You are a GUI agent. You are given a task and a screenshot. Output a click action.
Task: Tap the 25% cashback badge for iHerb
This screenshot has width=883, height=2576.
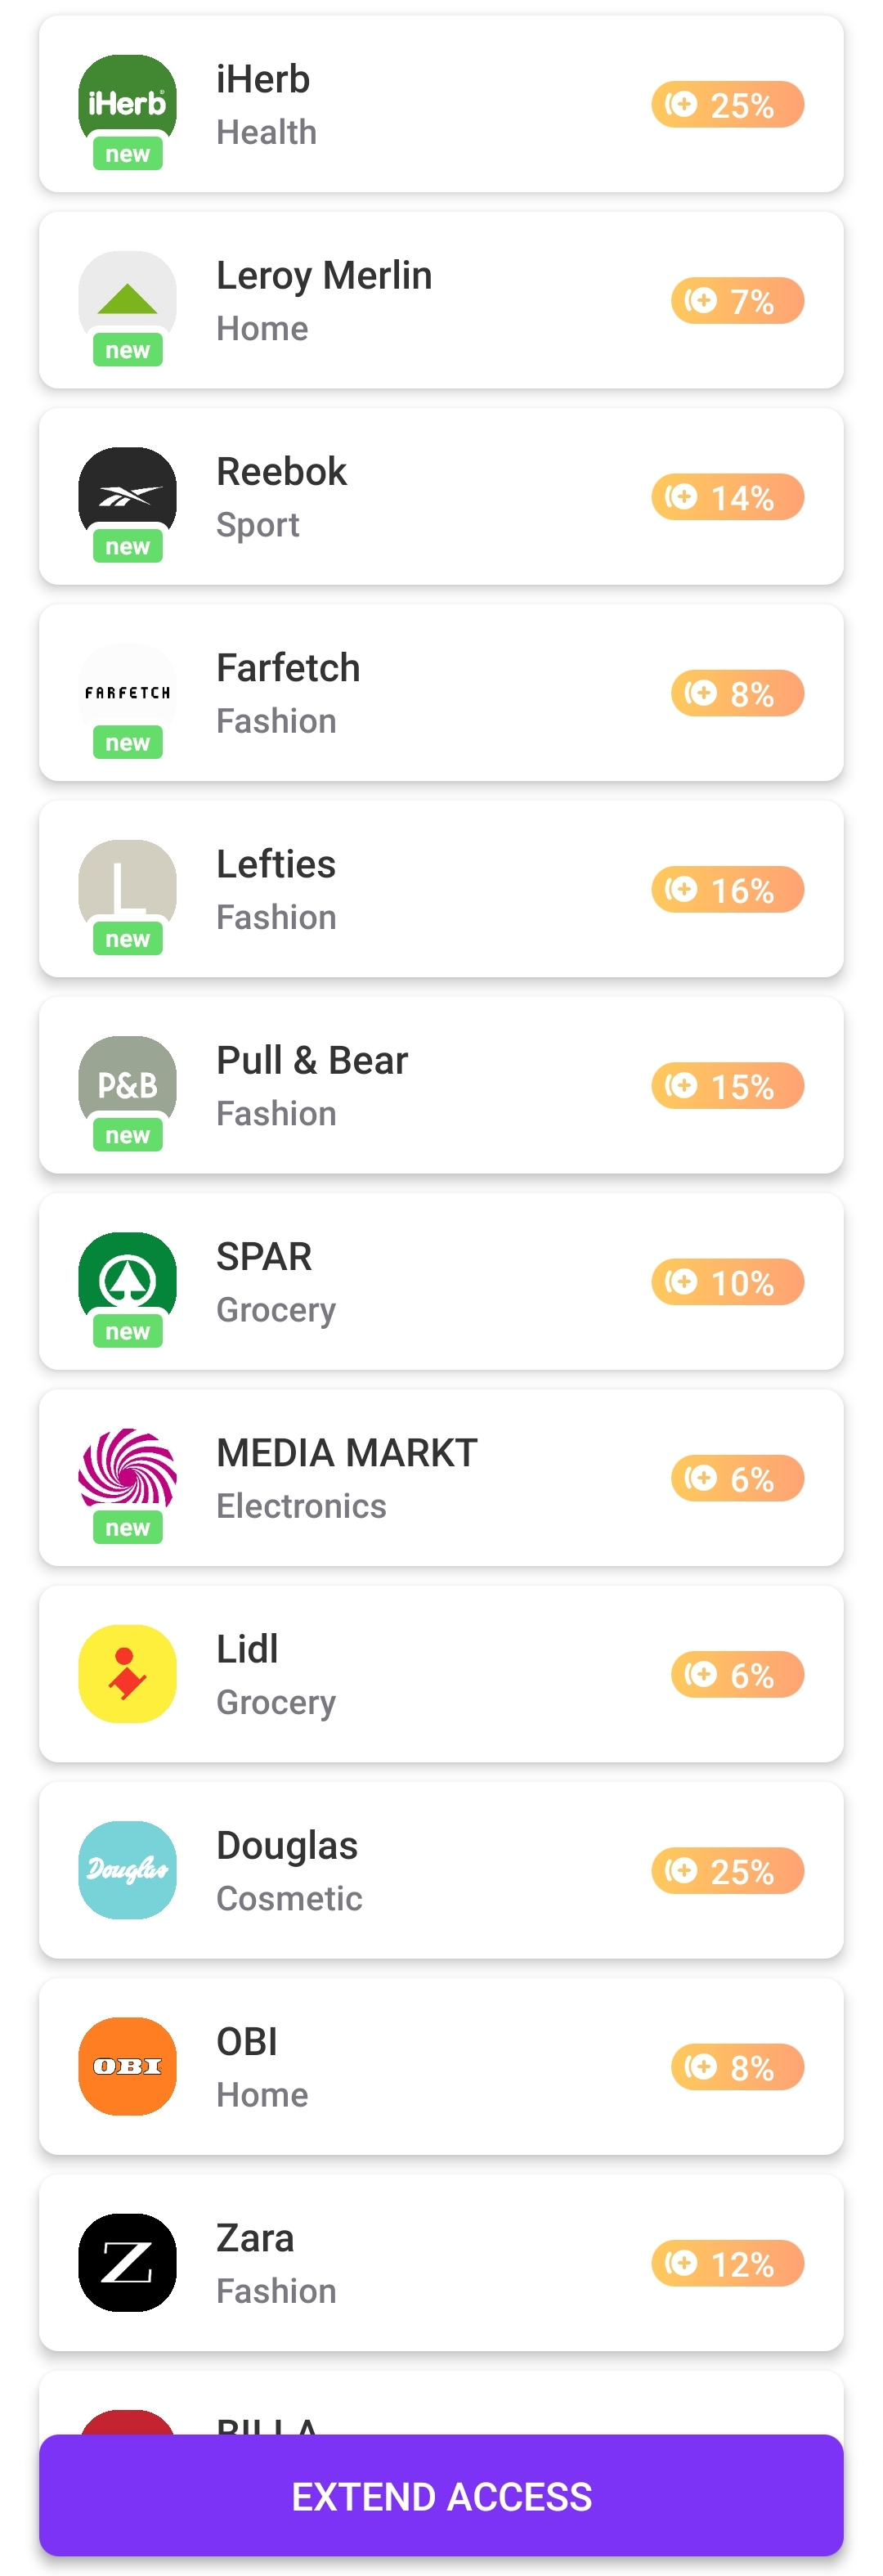click(x=727, y=104)
